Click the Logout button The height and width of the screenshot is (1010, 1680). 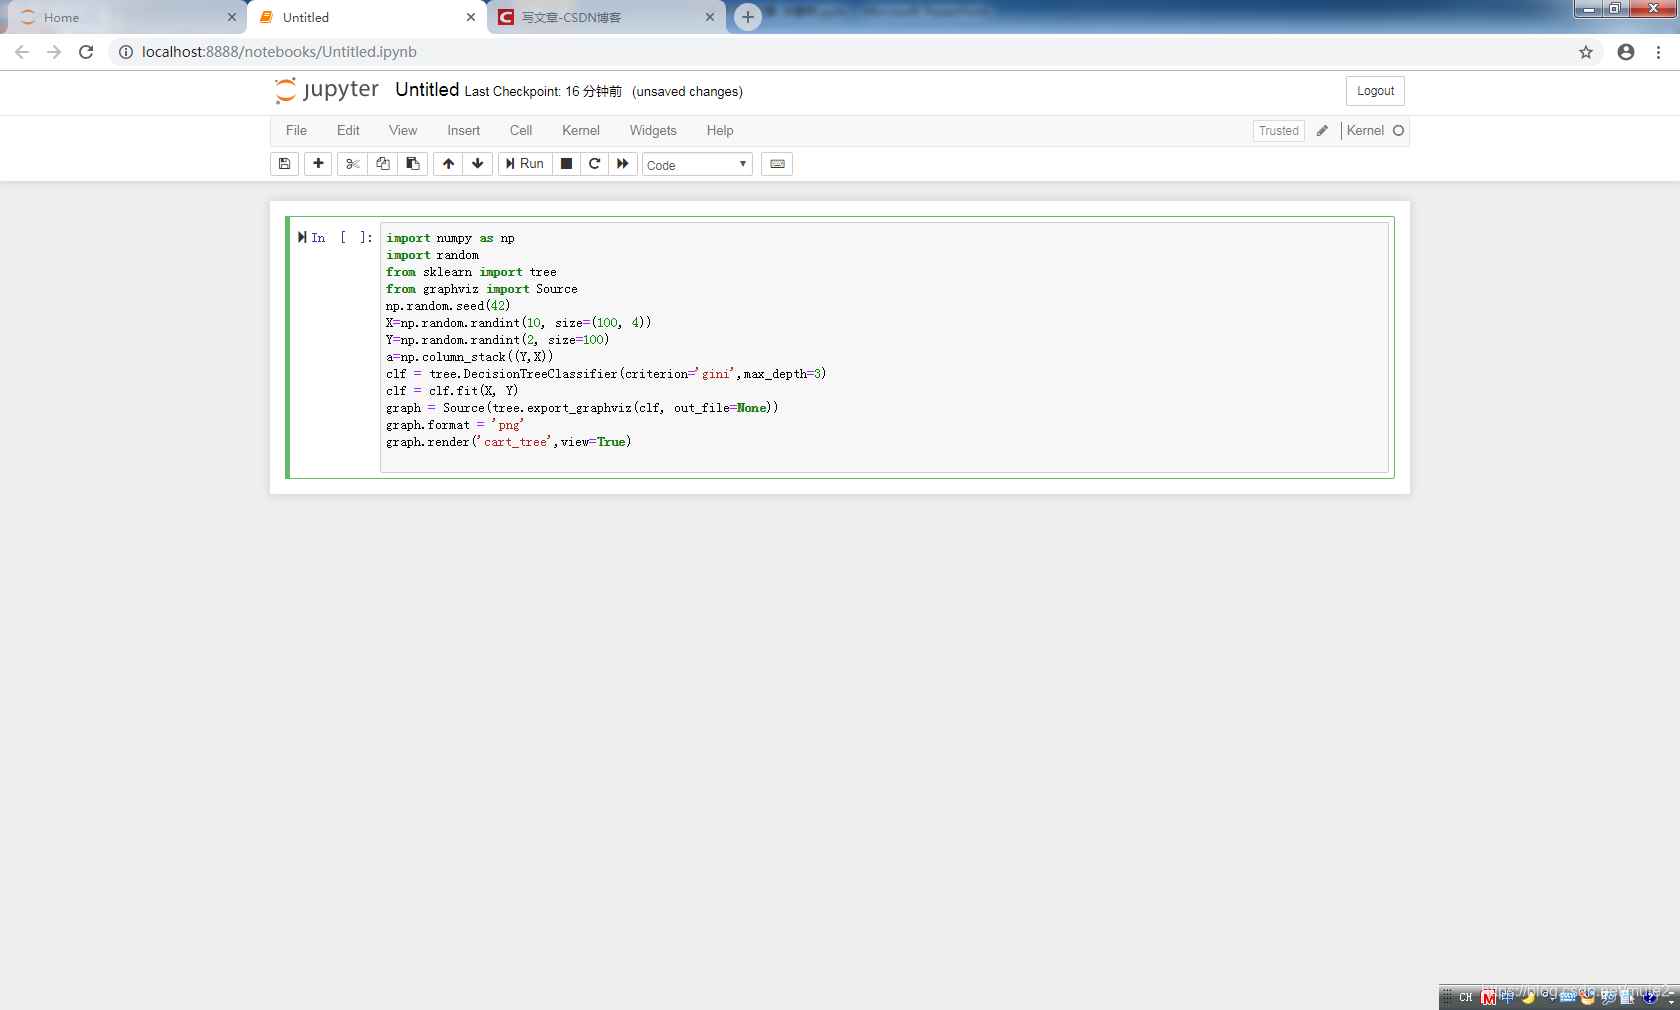(1375, 91)
